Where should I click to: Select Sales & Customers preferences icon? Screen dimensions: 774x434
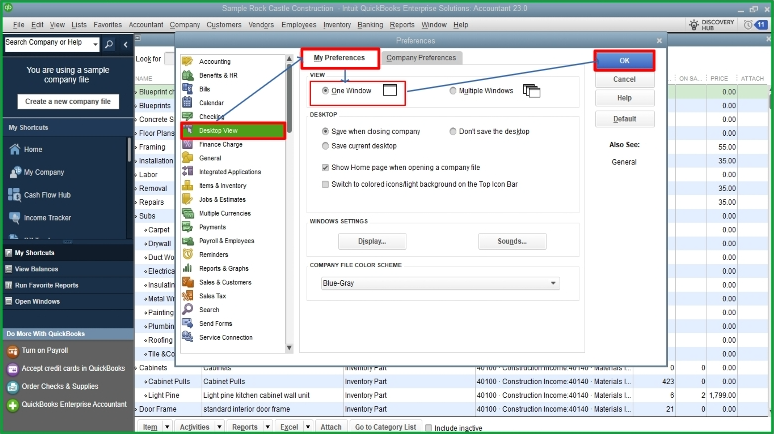[x=188, y=282]
